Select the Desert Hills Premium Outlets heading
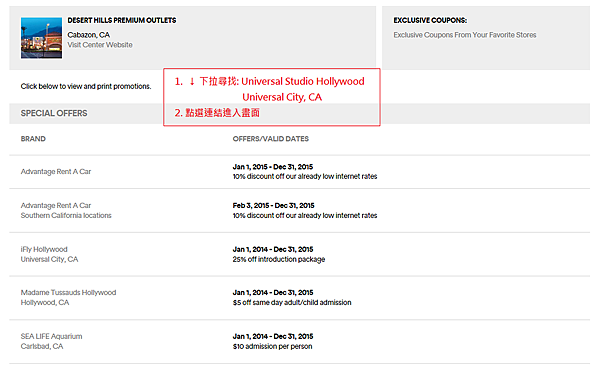 [122, 20]
